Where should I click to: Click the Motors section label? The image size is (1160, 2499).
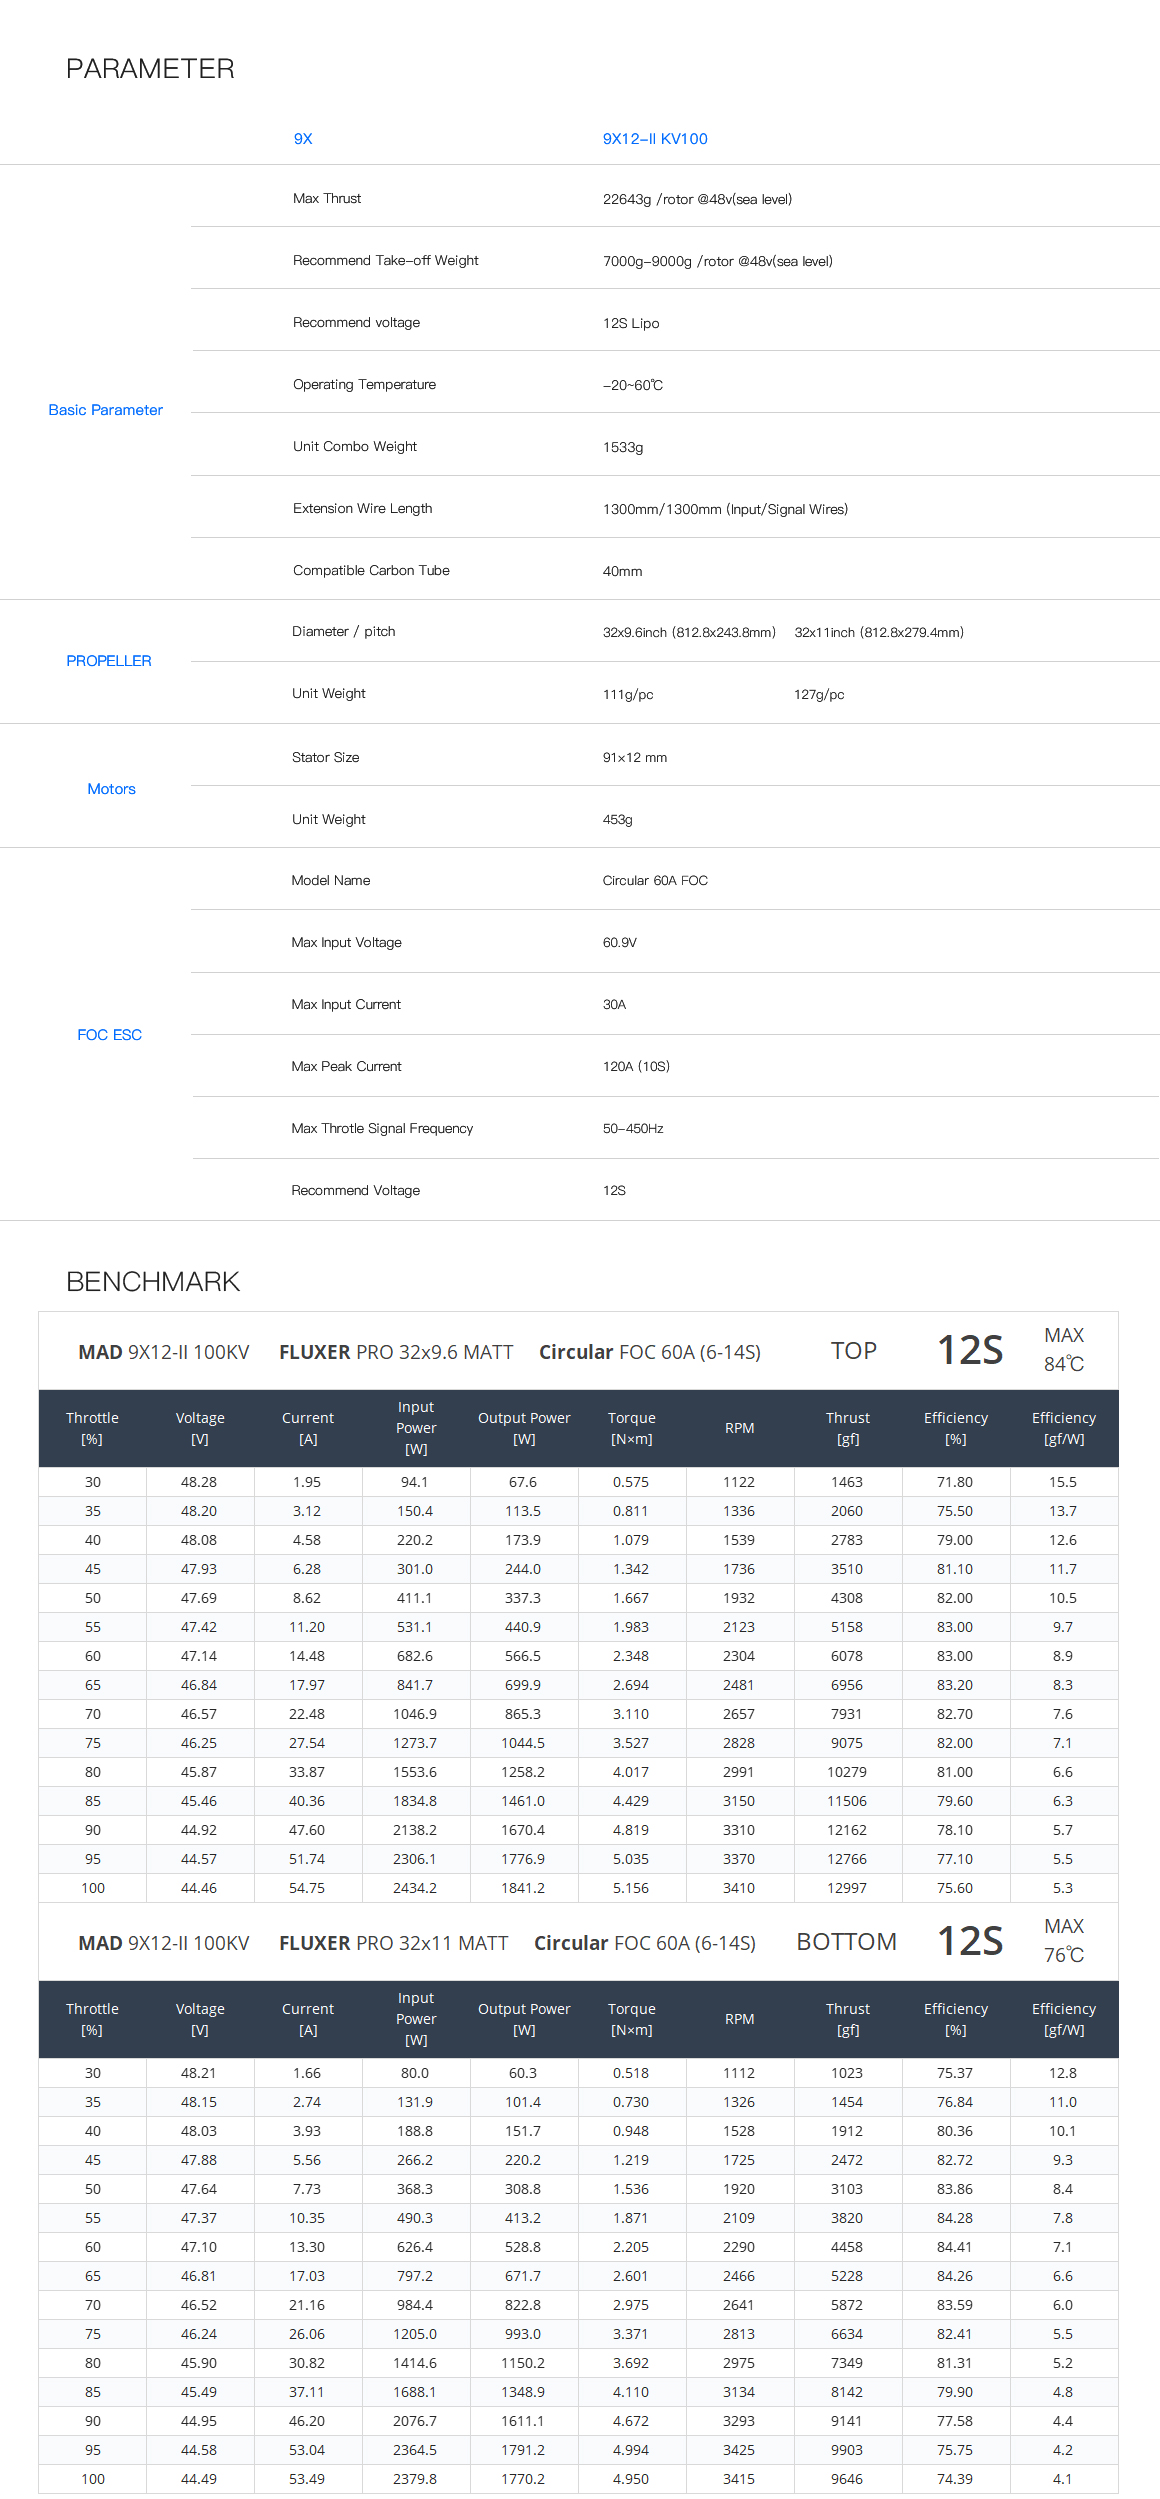click(x=111, y=789)
